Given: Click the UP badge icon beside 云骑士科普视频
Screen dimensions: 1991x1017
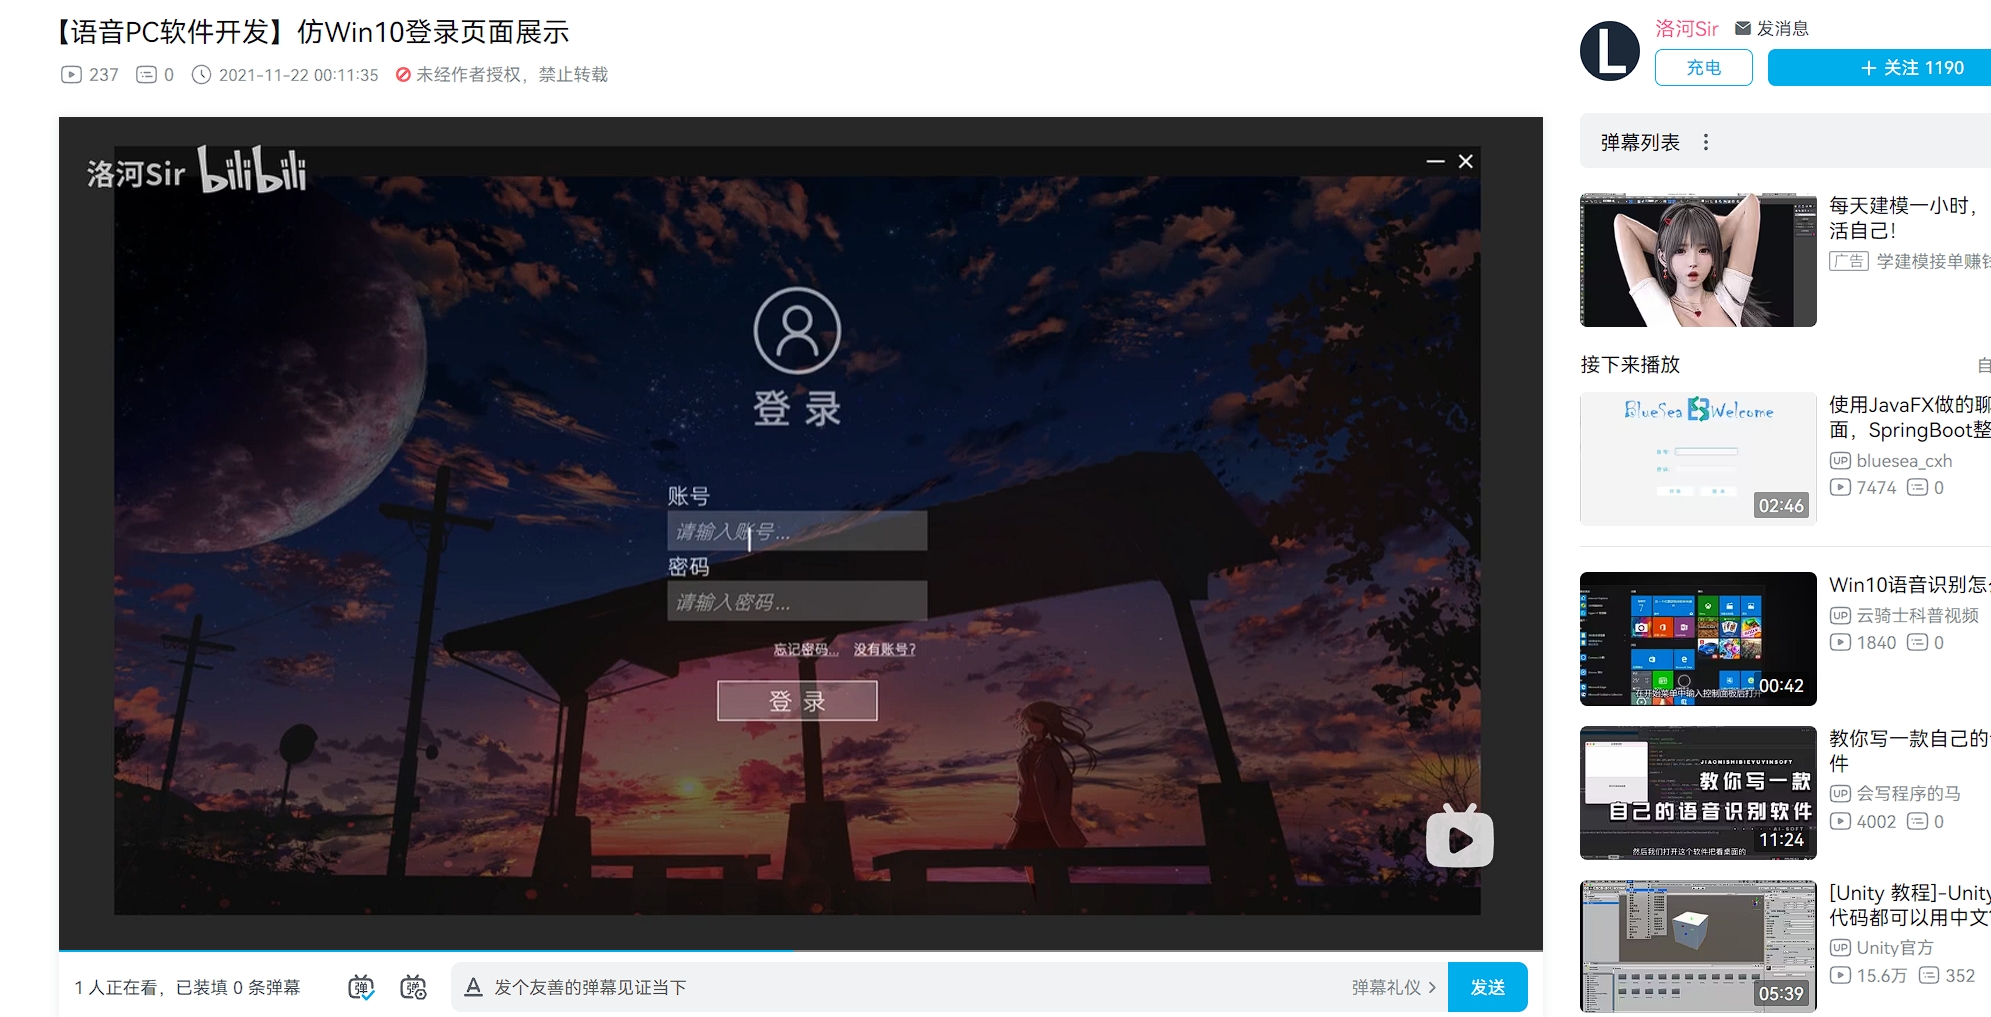Looking at the screenshot, I should [x=1840, y=615].
